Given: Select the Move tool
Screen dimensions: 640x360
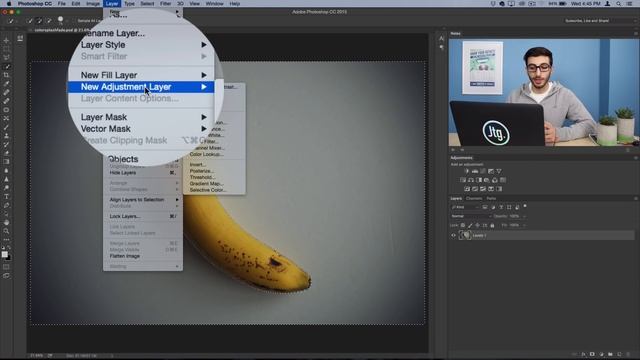Looking at the screenshot, I should [6, 40].
